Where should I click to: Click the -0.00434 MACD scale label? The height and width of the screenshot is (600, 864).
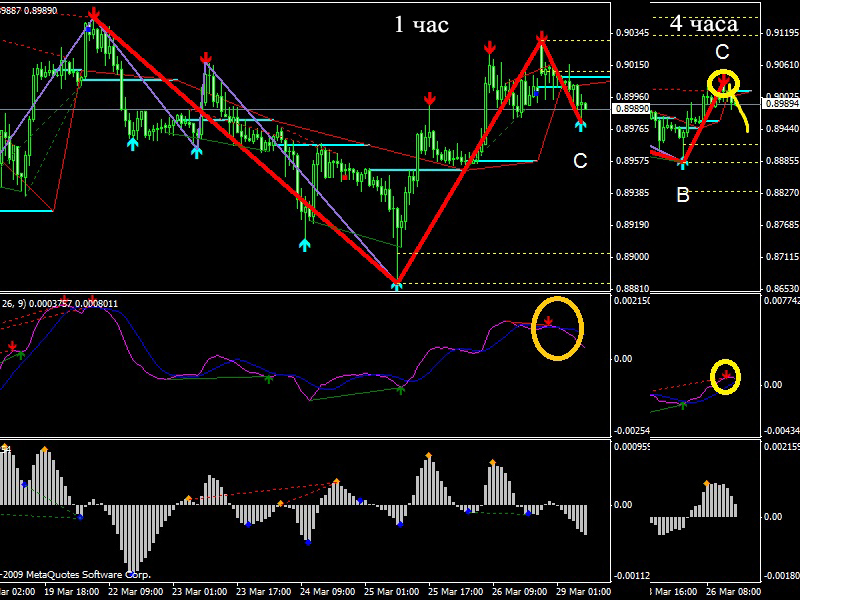[x=781, y=431]
